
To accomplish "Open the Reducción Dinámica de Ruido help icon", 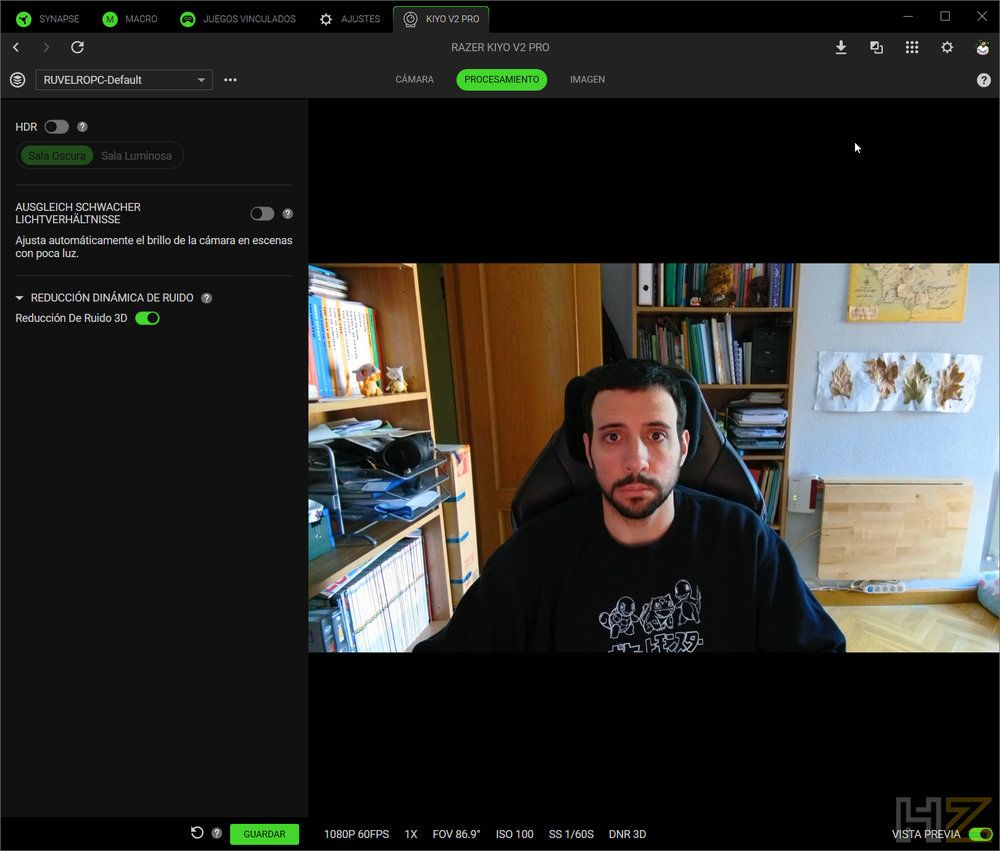I will pyautogui.click(x=207, y=298).
